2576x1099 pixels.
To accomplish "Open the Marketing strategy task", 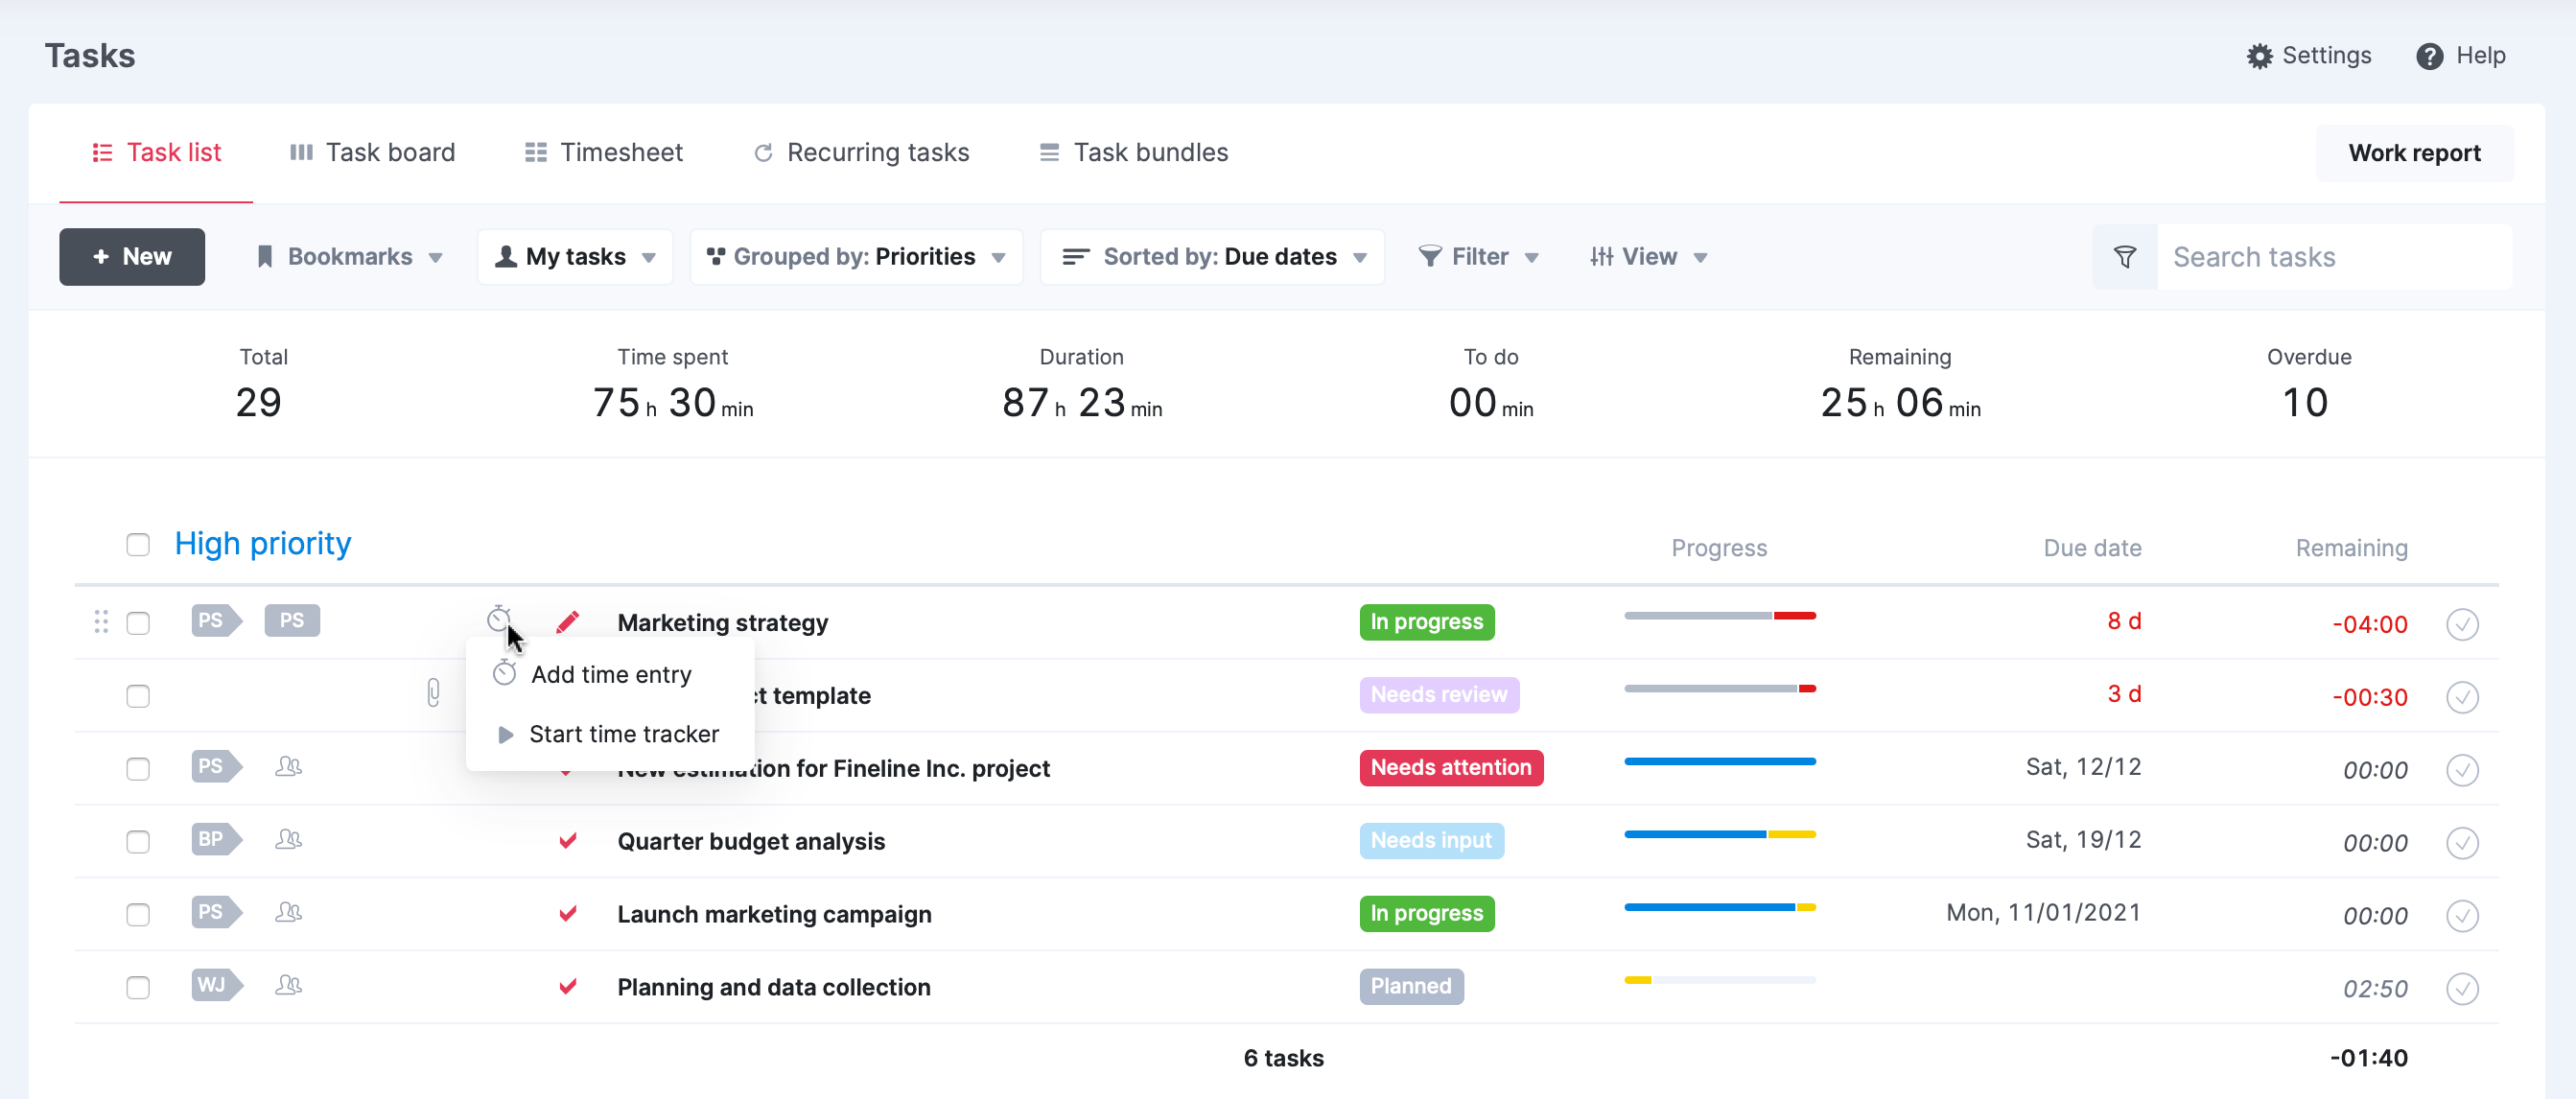I will pyautogui.click(x=722, y=623).
